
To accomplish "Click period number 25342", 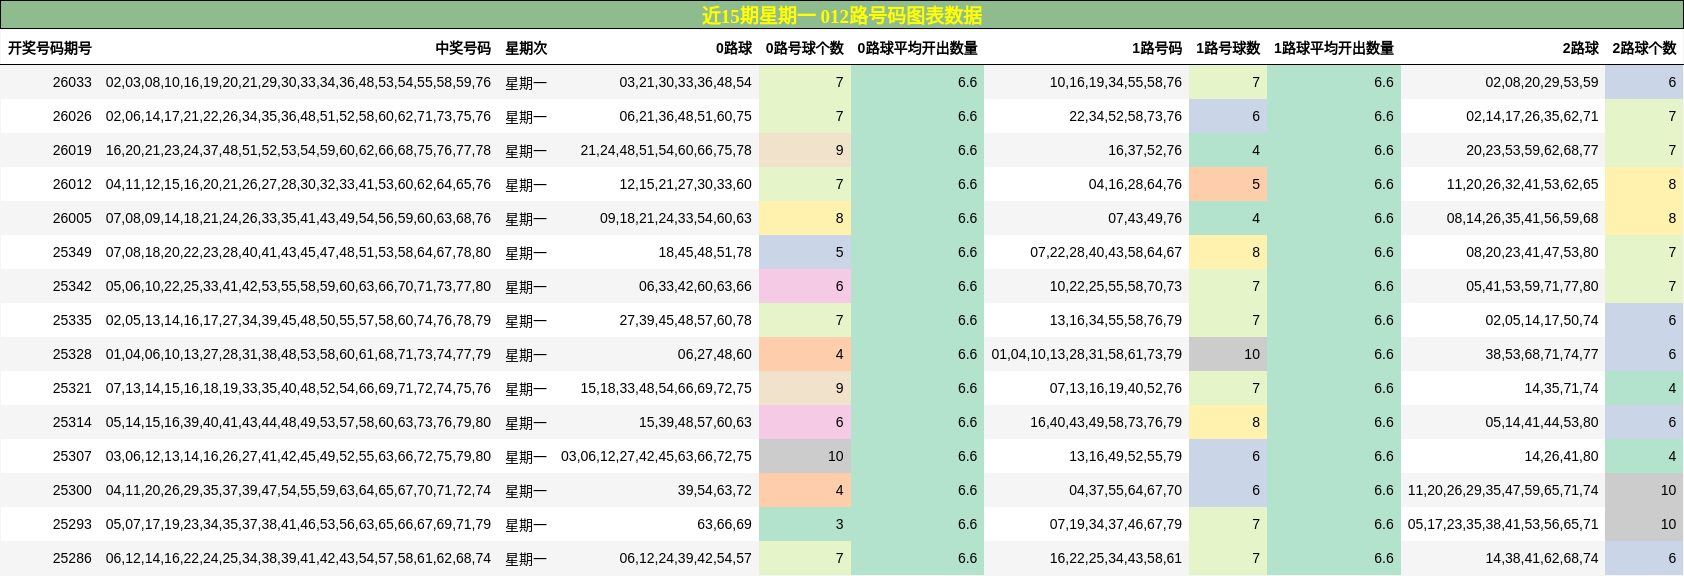I will 72,286.
